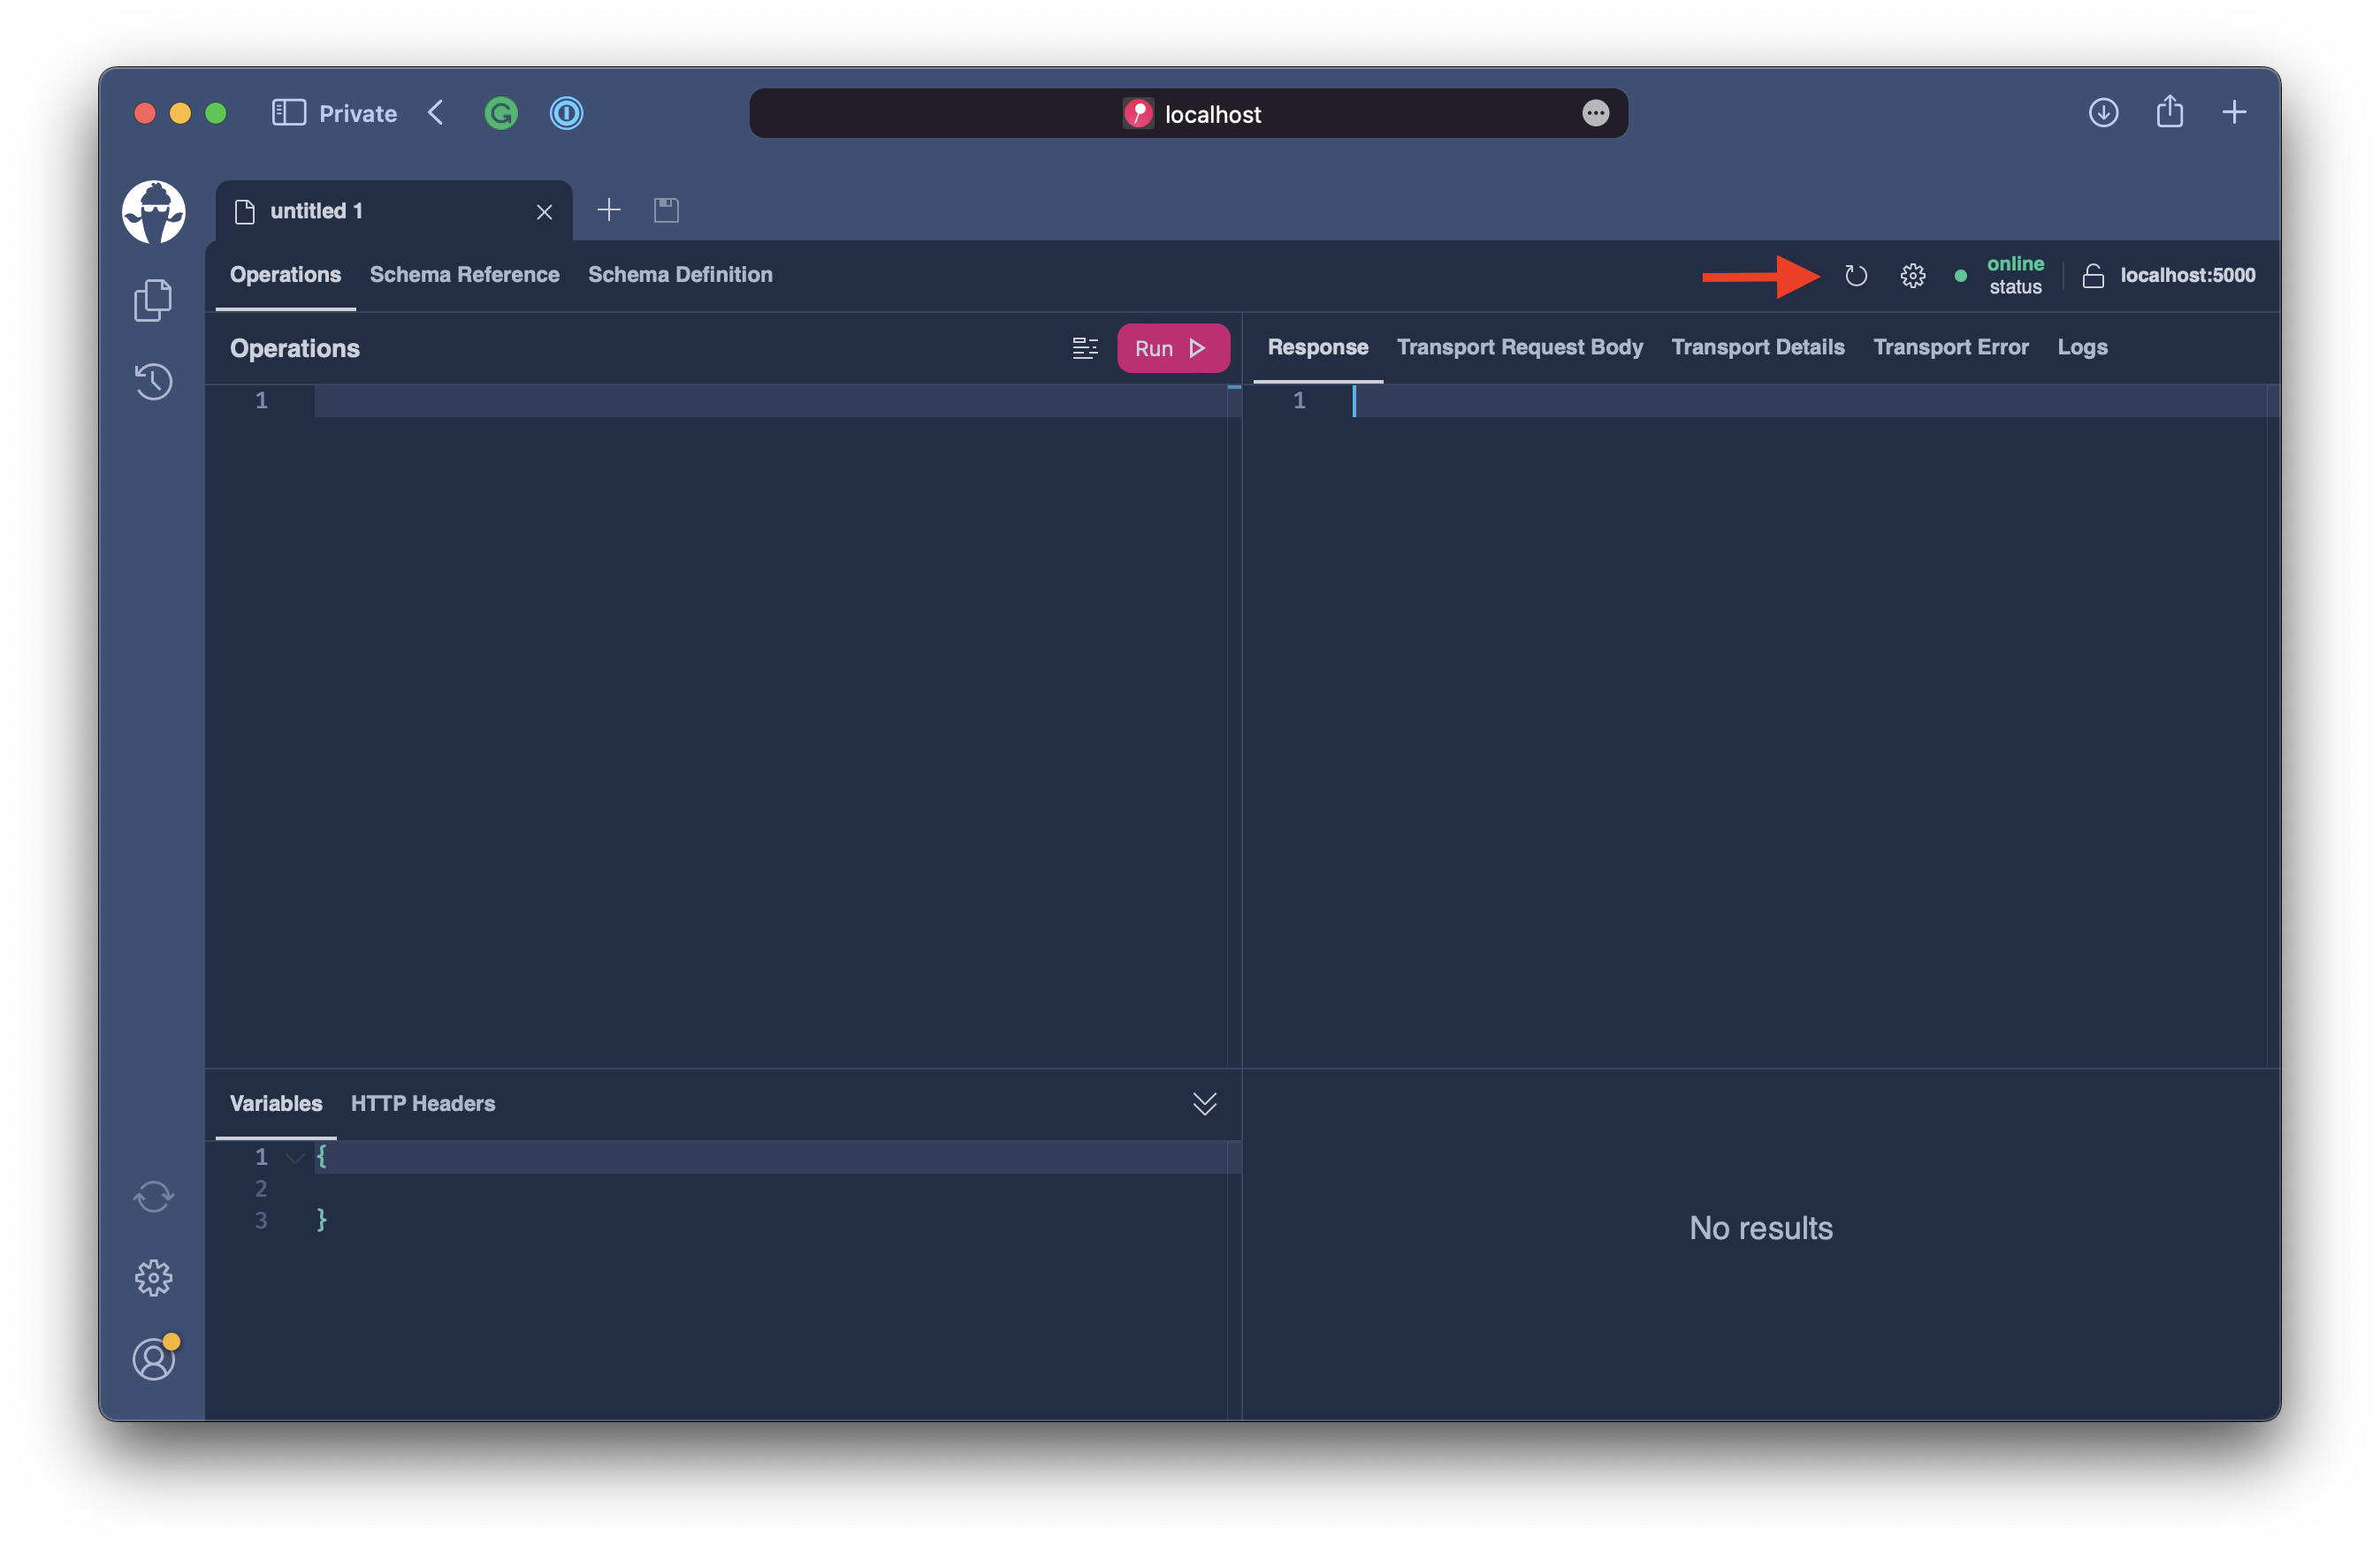Open connection settings gear icon
This screenshot has width=2380, height=1552.
point(1912,275)
